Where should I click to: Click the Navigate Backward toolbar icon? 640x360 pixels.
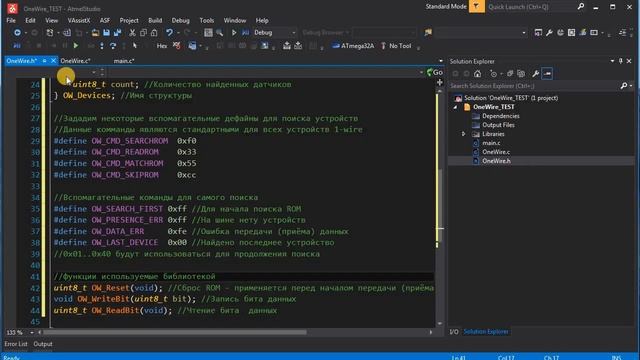coord(17,33)
